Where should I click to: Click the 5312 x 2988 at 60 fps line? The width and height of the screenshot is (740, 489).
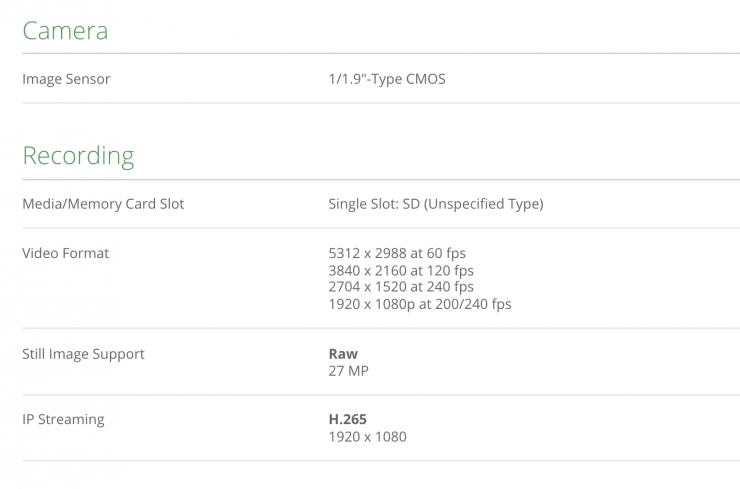point(397,253)
